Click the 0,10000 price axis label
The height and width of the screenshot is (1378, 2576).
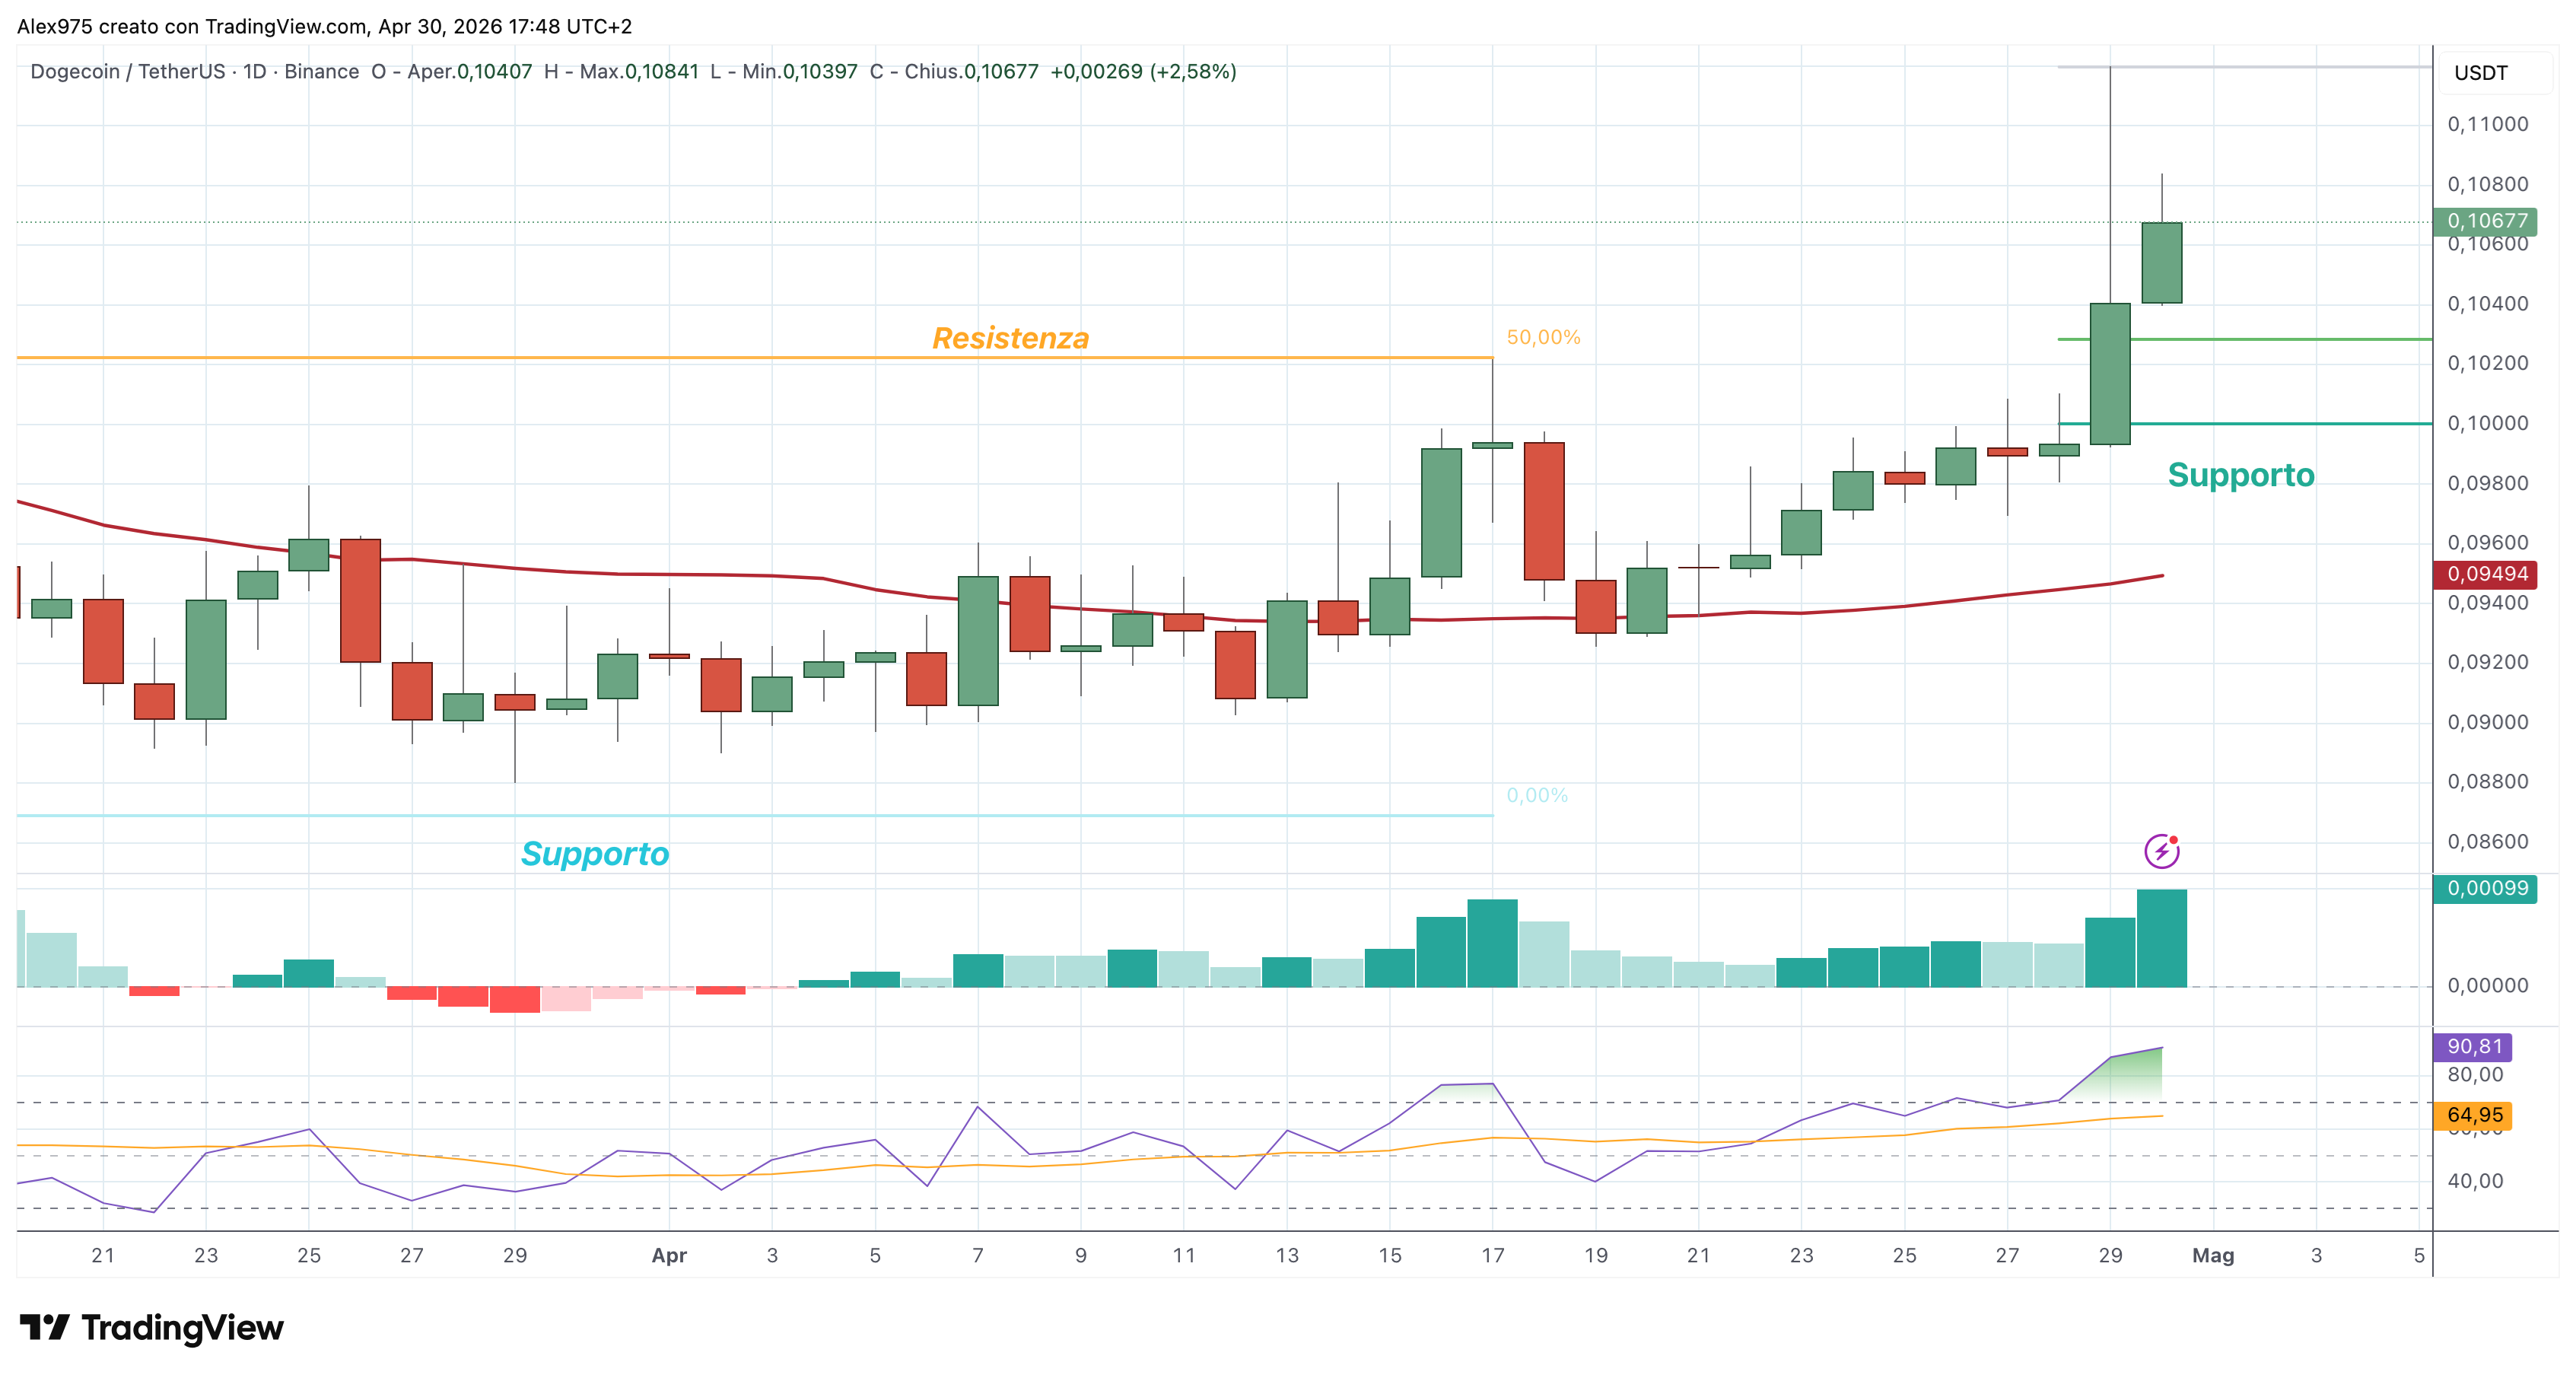pyautogui.click(x=2487, y=424)
